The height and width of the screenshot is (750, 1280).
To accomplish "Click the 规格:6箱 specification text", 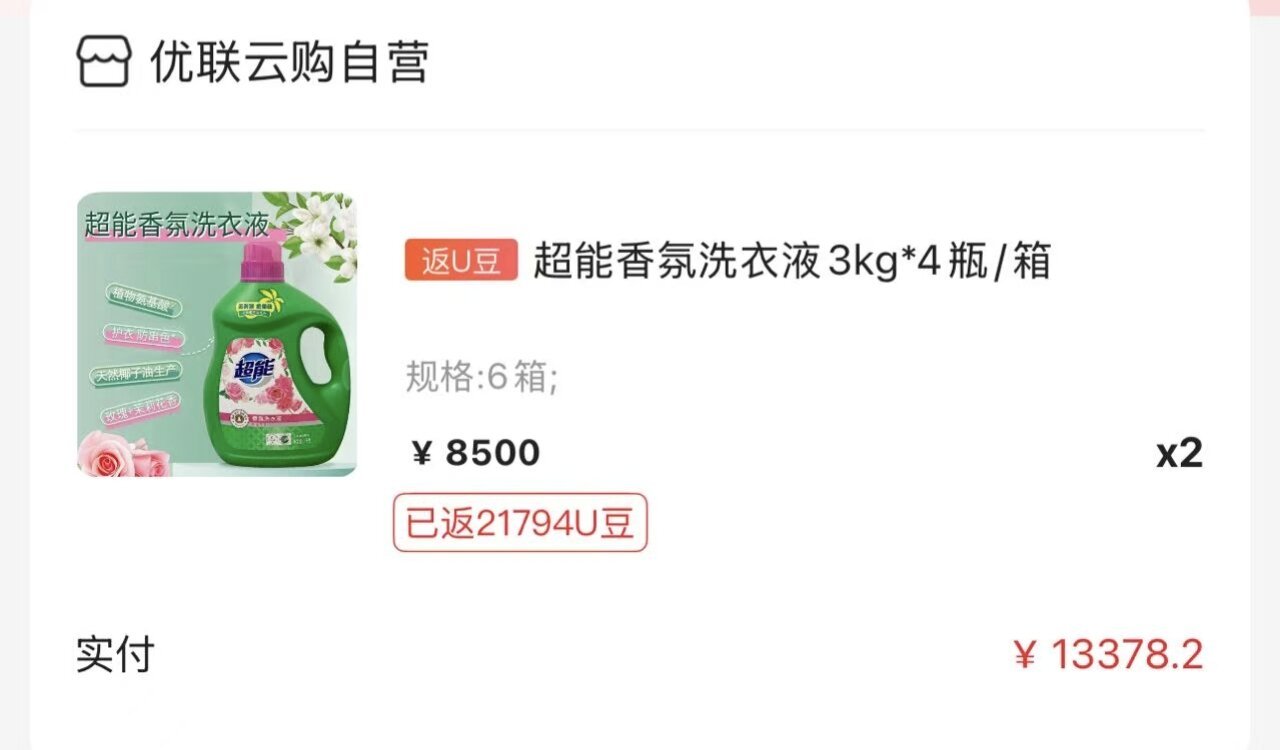I will (482, 377).
